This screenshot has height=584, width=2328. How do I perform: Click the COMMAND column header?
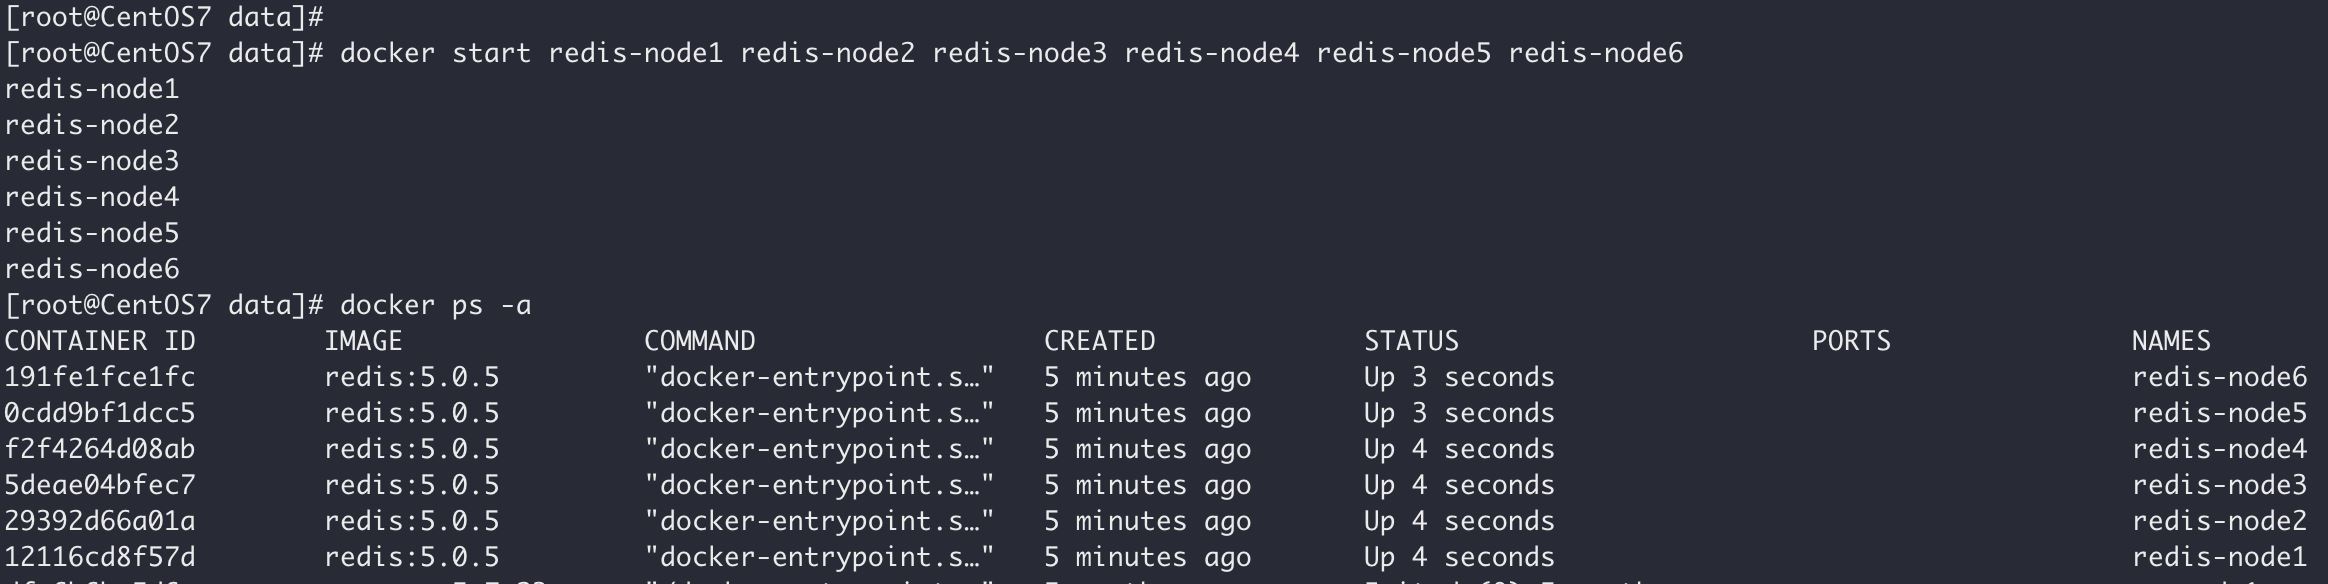[699, 341]
